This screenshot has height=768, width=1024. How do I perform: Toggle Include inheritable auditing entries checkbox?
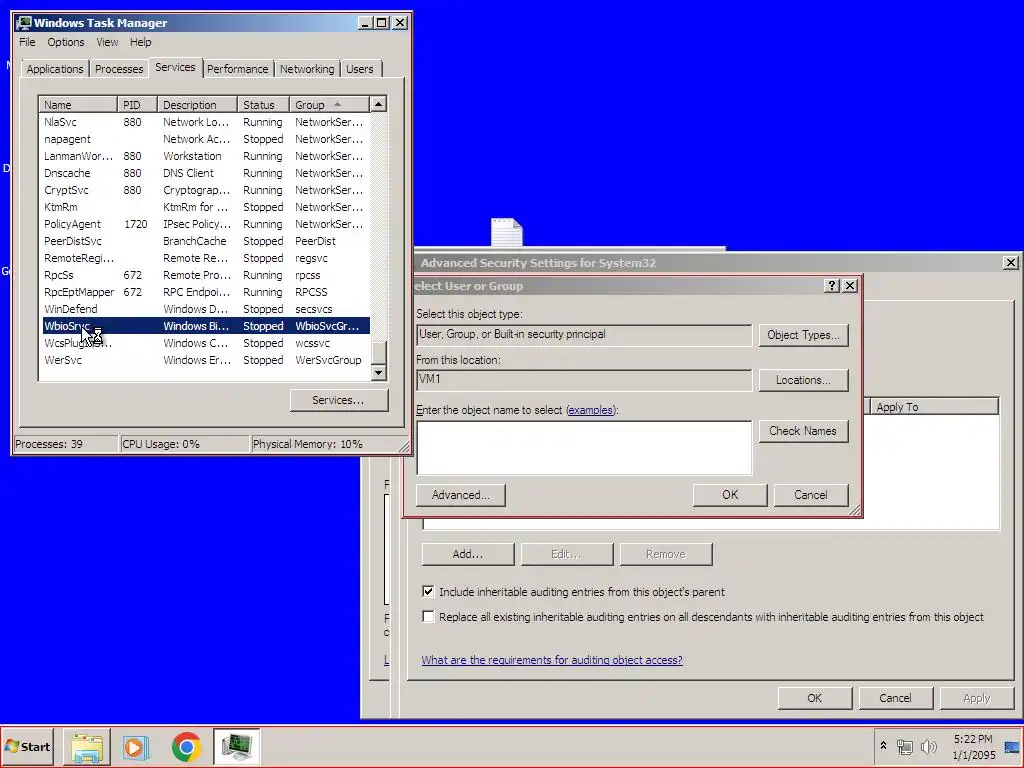[x=428, y=592]
